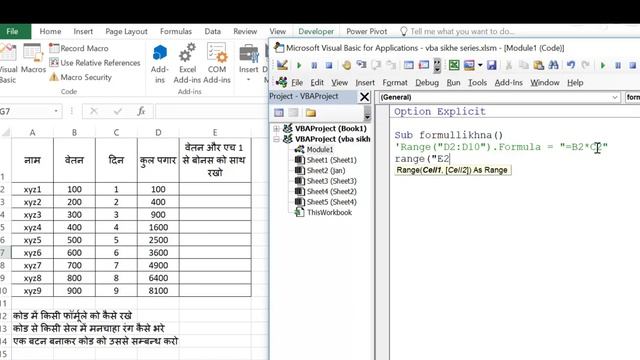The image size is (640, 360).
Task: Open the Excel File tab
Action: 12,31
